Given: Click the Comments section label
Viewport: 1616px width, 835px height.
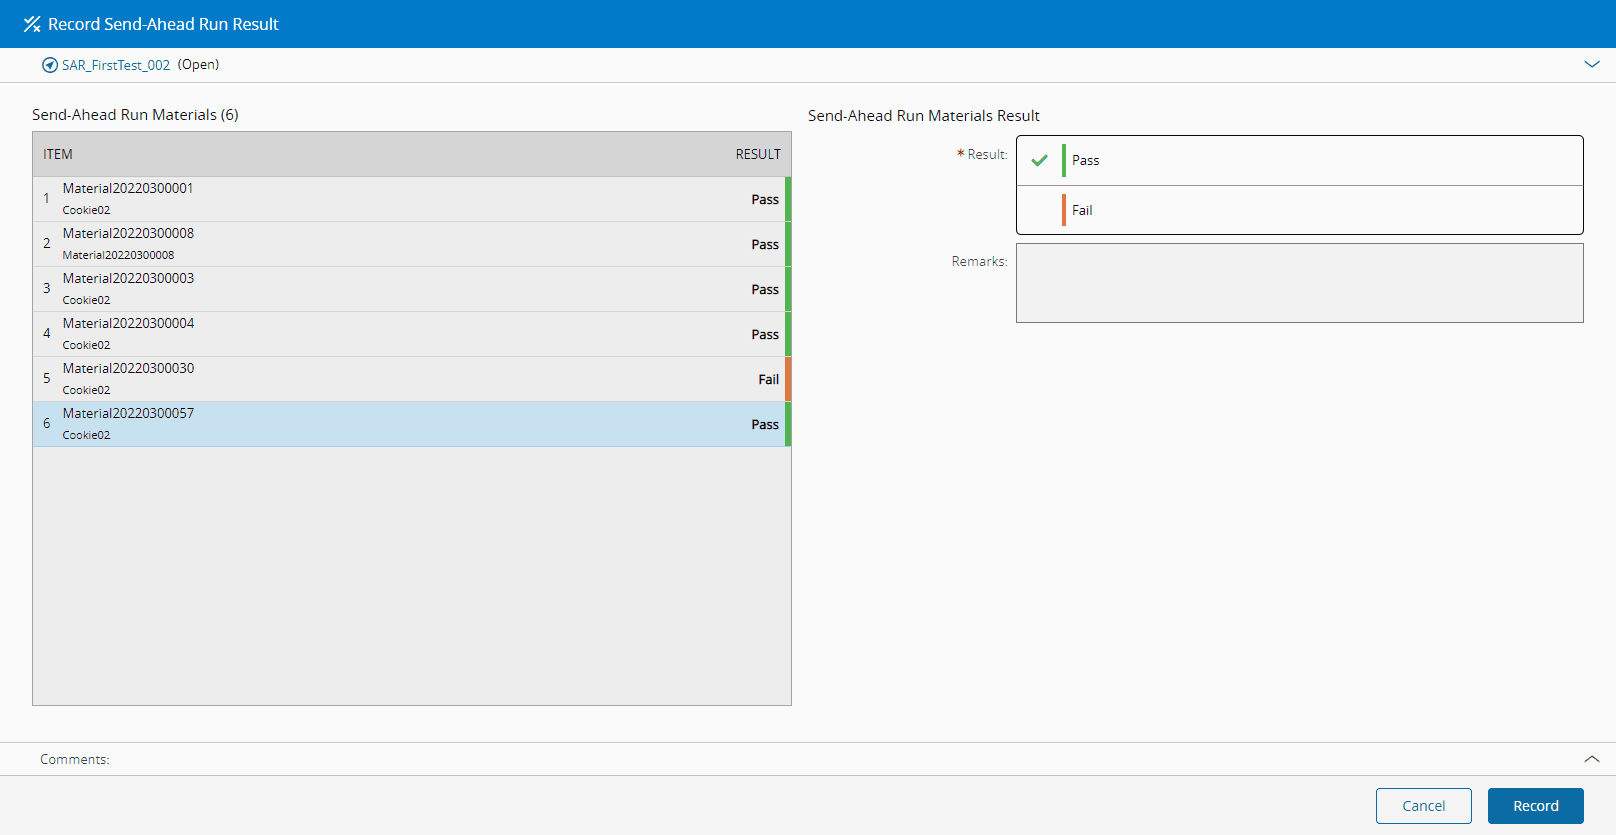Looking at the screenshot, I should [x=75, y=759].
